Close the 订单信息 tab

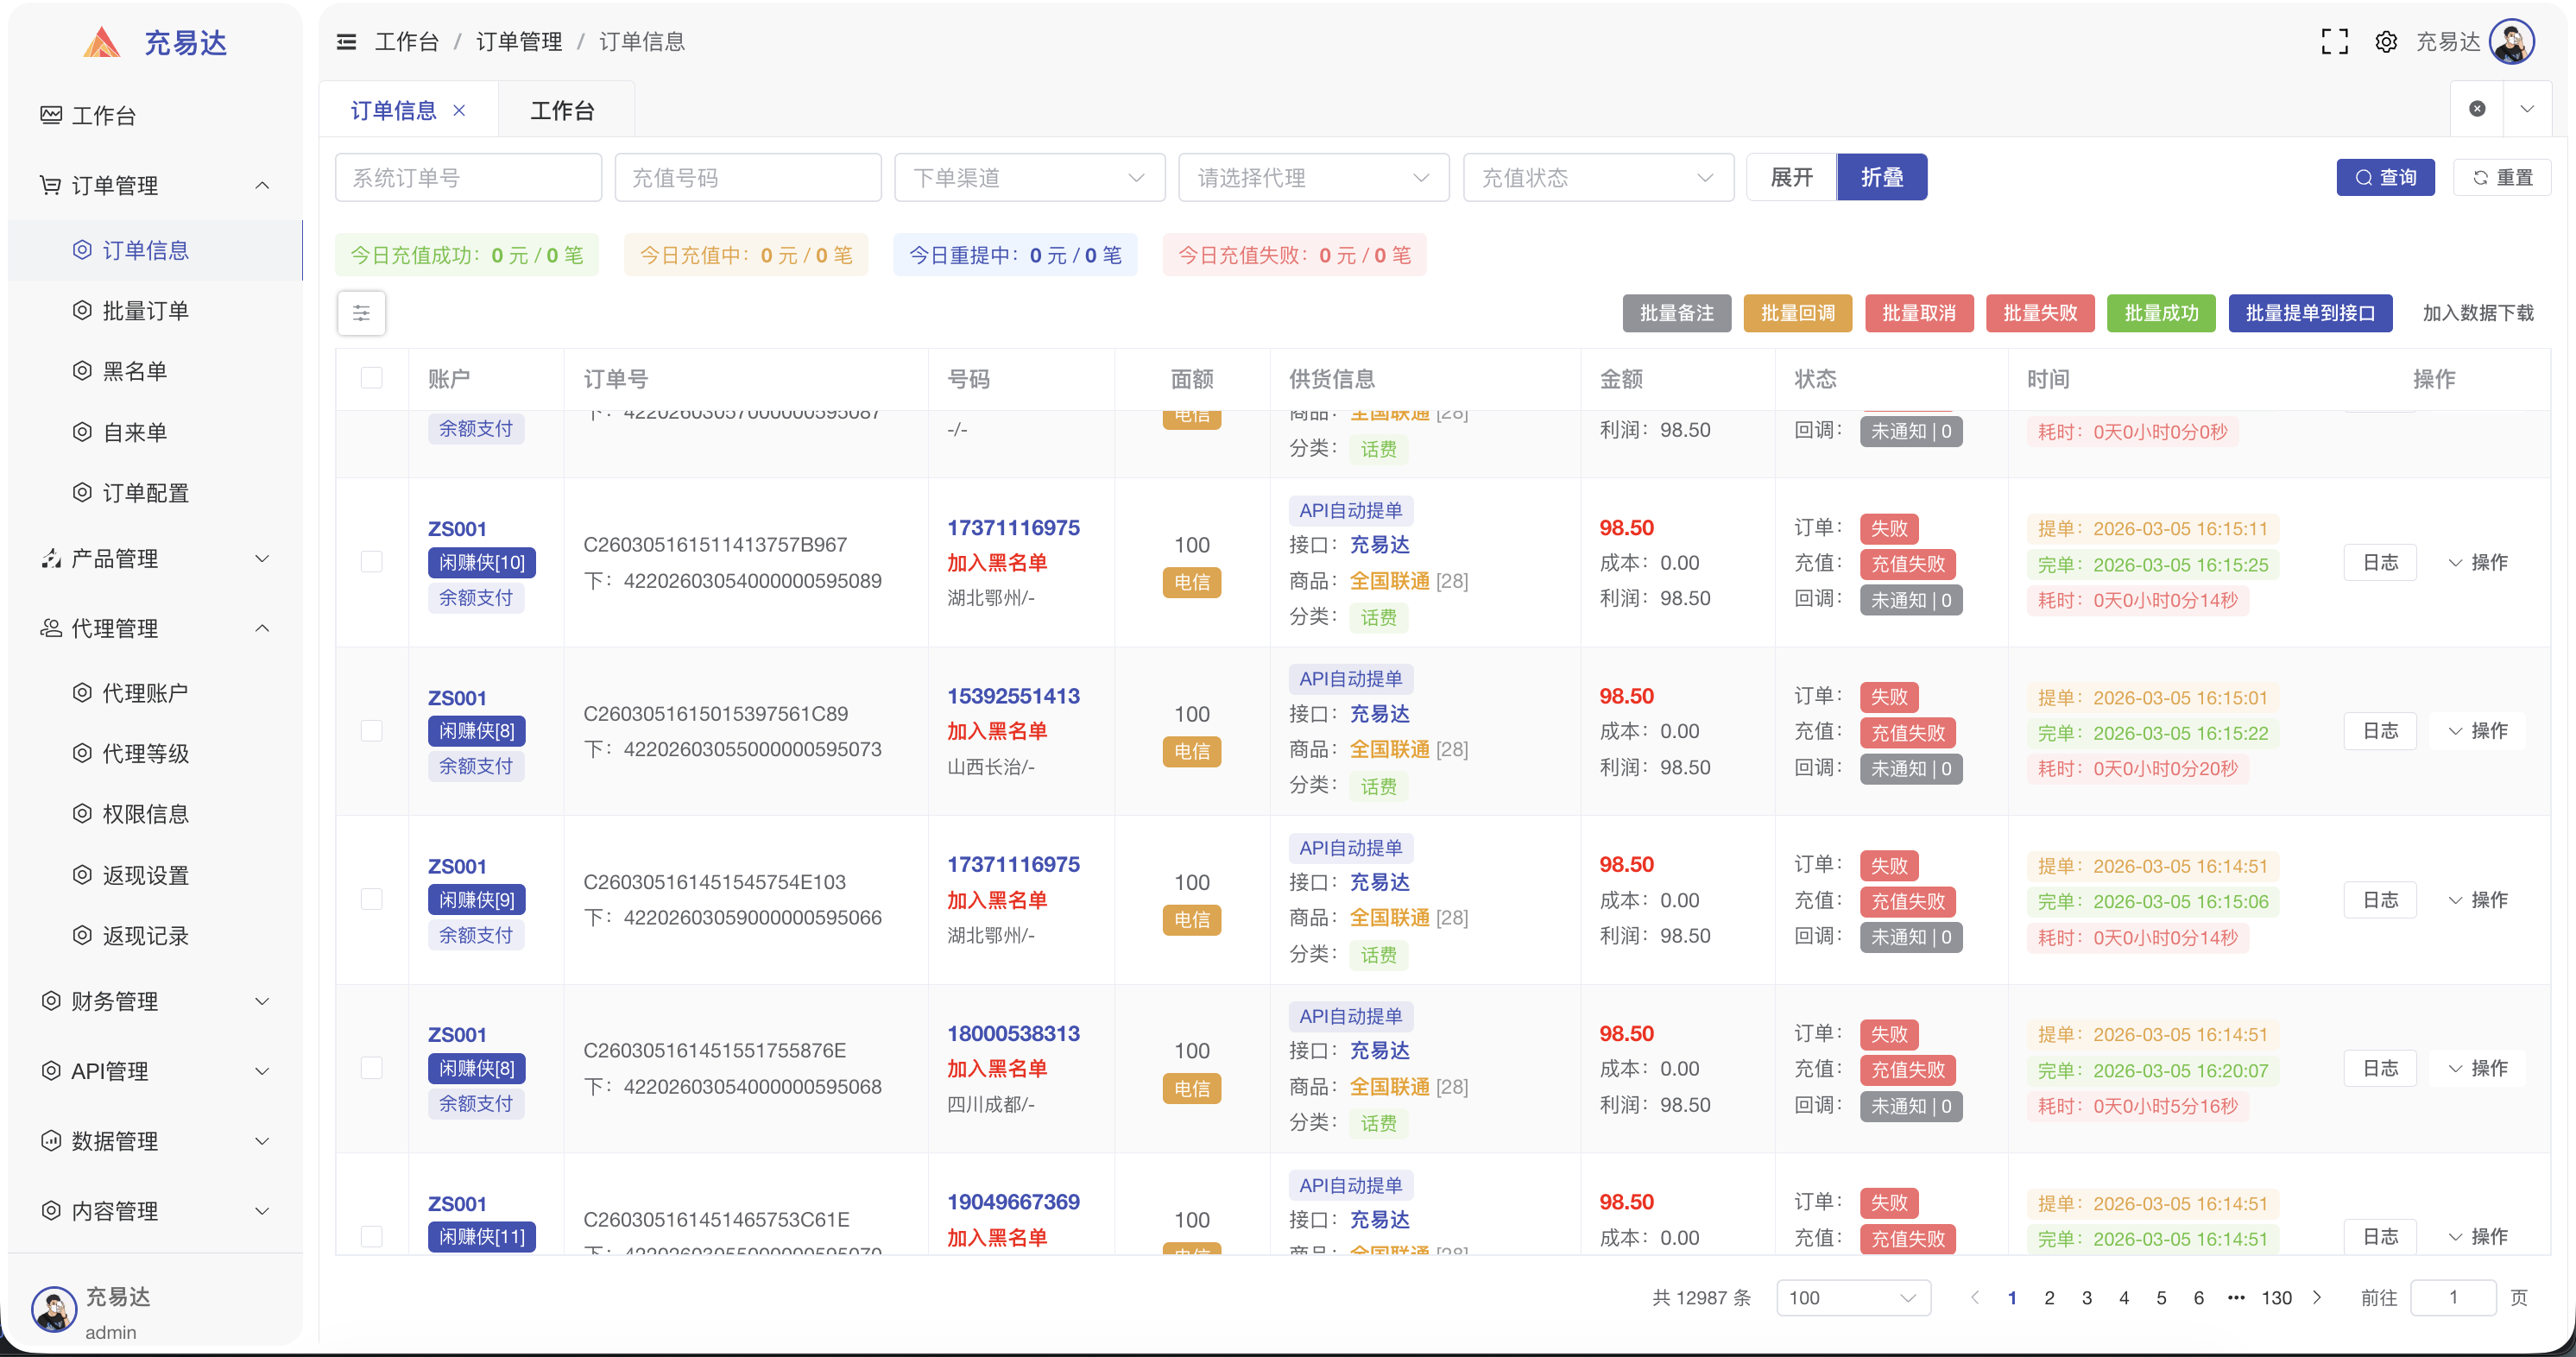(x=459, y=110)
